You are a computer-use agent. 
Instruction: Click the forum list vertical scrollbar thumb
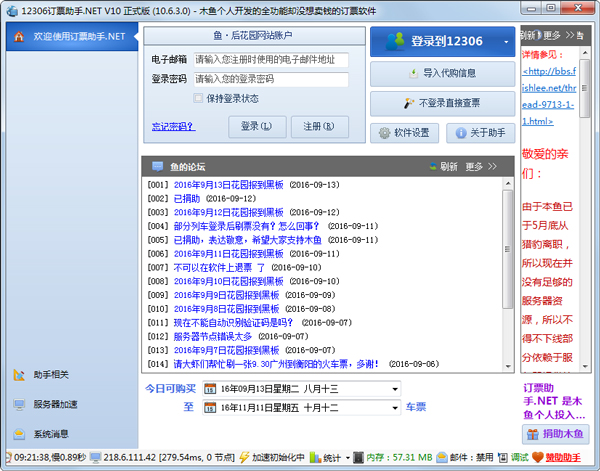click(x=508, y=249)
